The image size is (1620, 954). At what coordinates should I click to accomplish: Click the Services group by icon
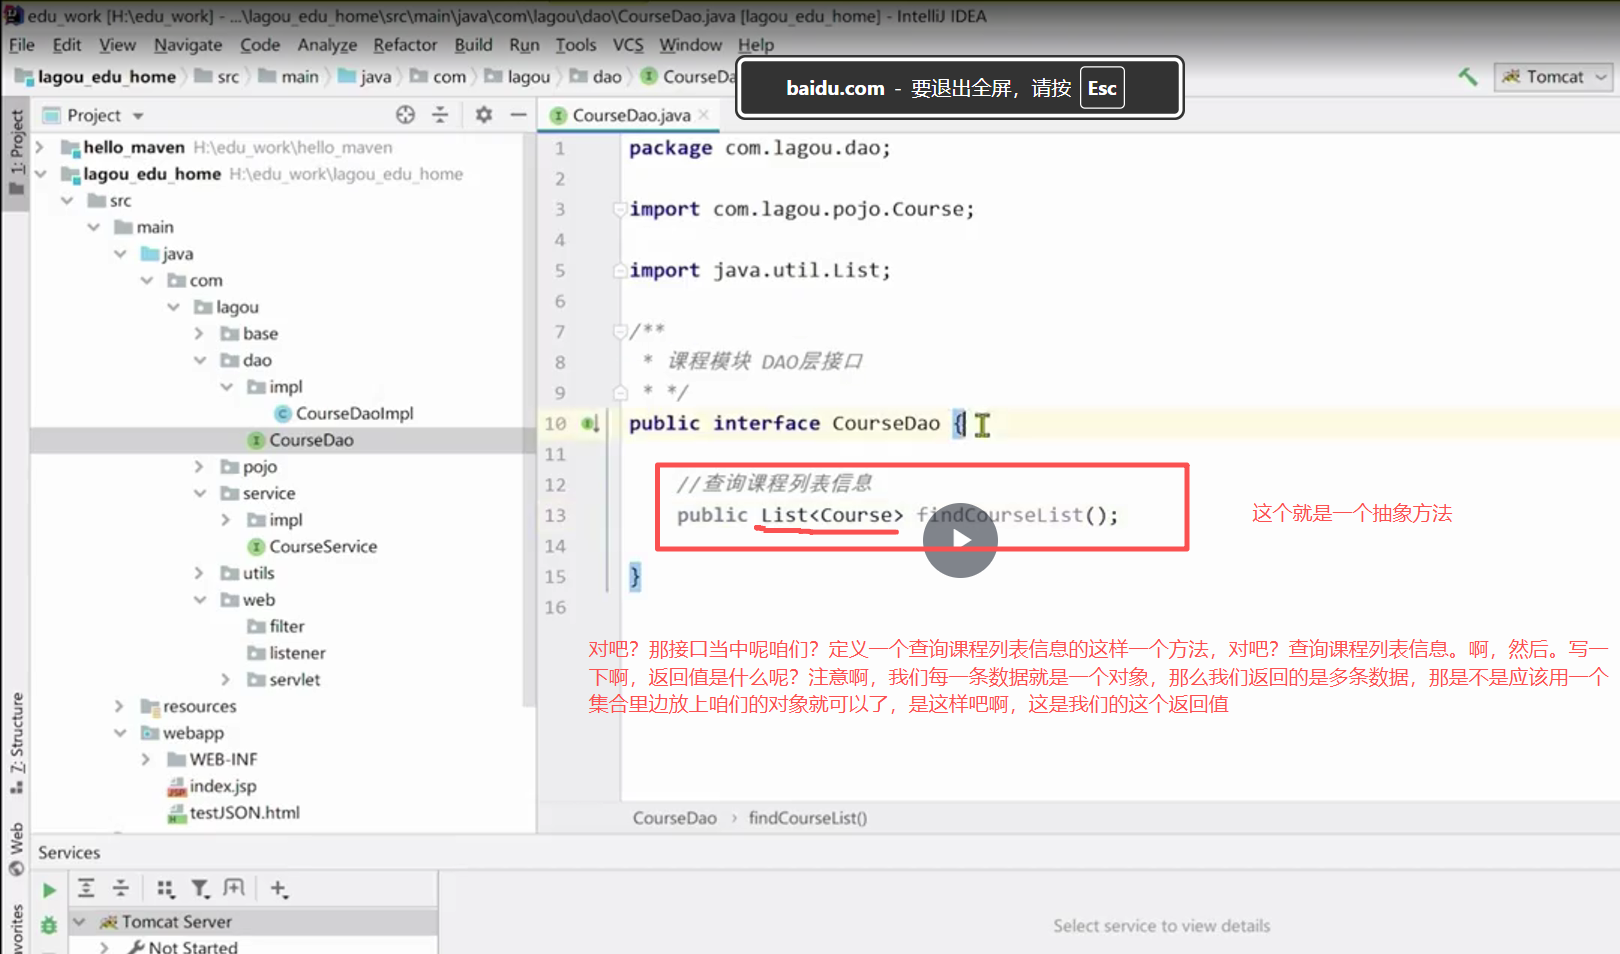pos(165,888)
